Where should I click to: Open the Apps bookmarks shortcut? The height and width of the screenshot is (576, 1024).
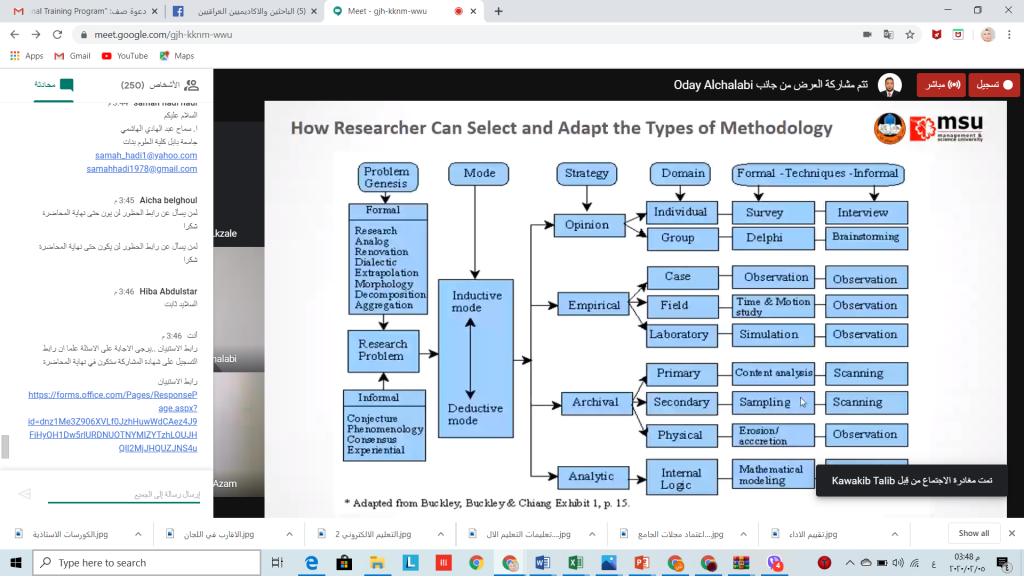click(27, 56)
